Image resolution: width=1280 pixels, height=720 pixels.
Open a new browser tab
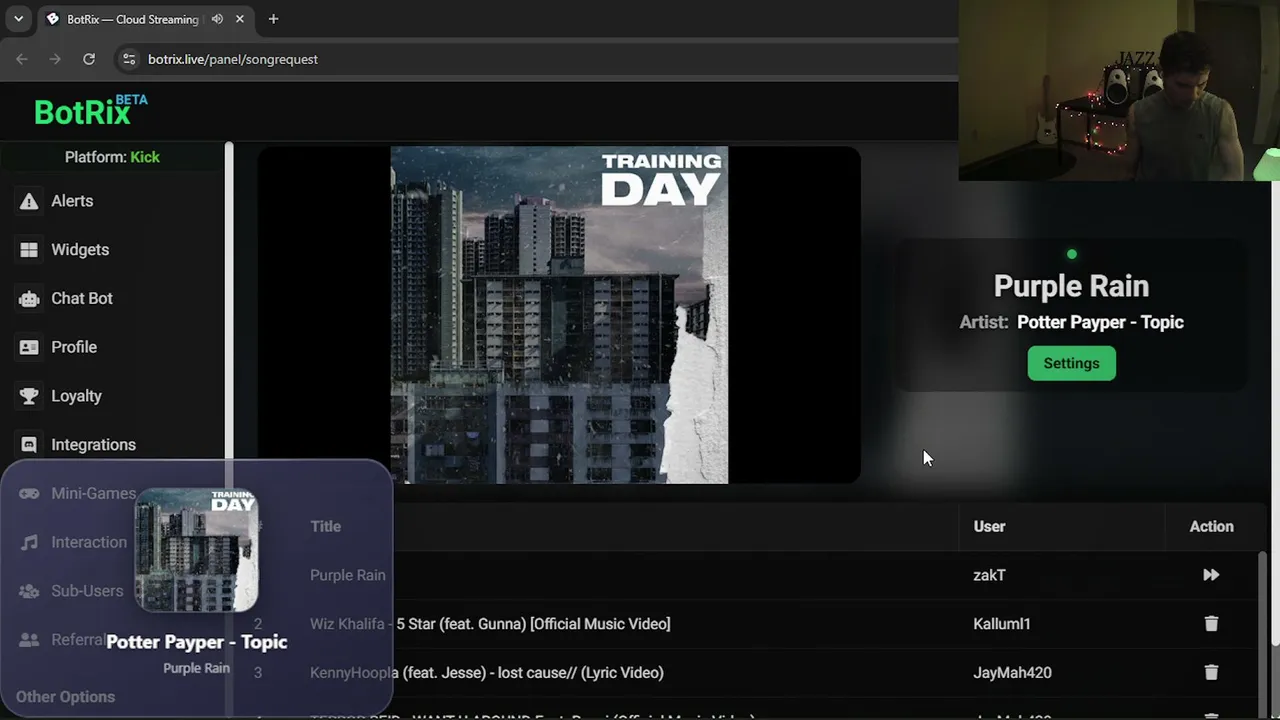click(273, 19)
